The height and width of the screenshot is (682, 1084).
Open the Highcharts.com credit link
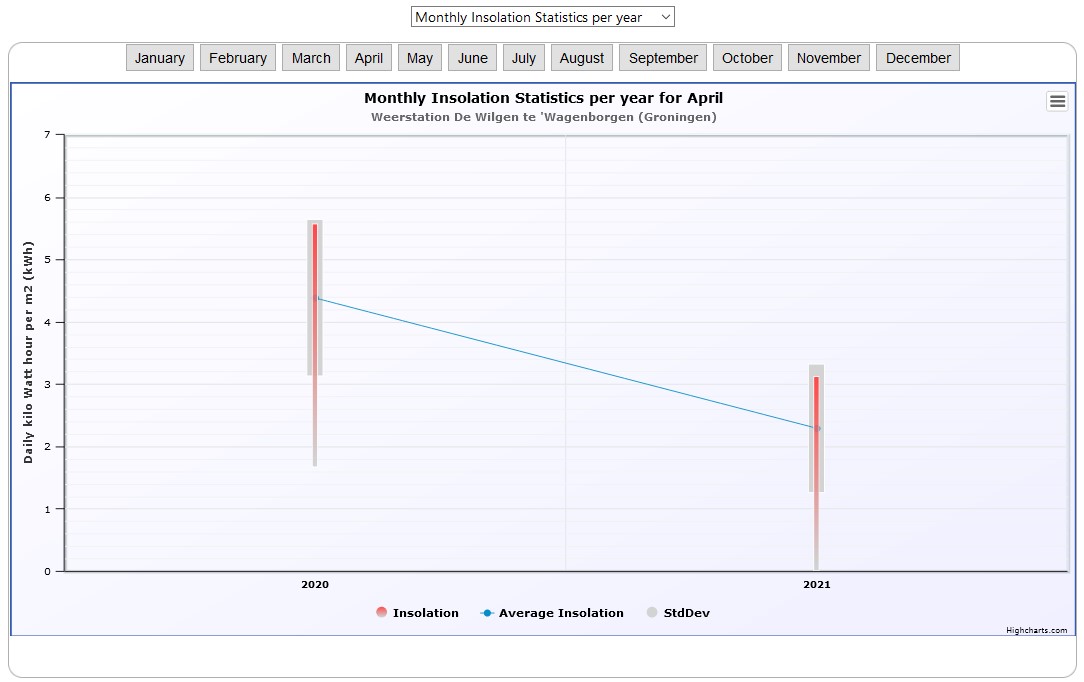[x=1036, y=630]
